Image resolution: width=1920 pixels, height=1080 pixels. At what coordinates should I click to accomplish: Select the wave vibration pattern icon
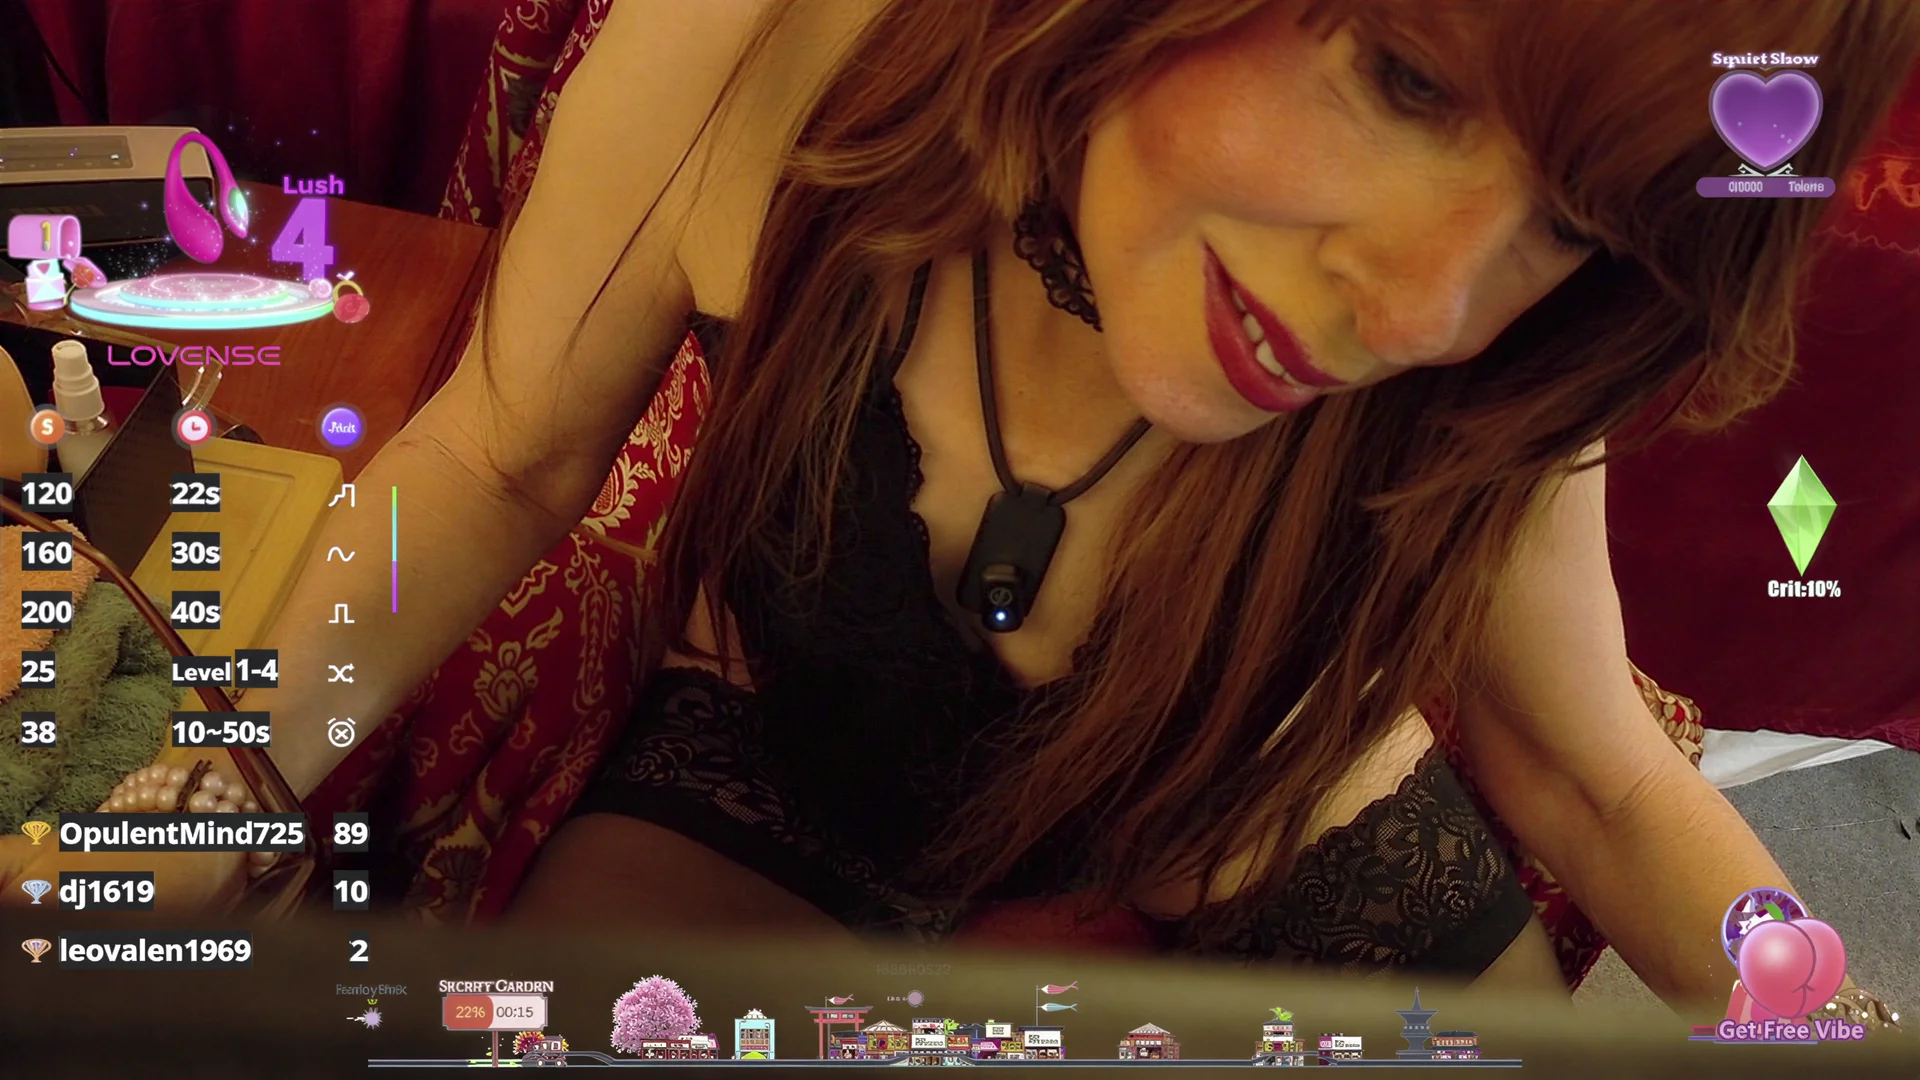click(x=341, y=554)
